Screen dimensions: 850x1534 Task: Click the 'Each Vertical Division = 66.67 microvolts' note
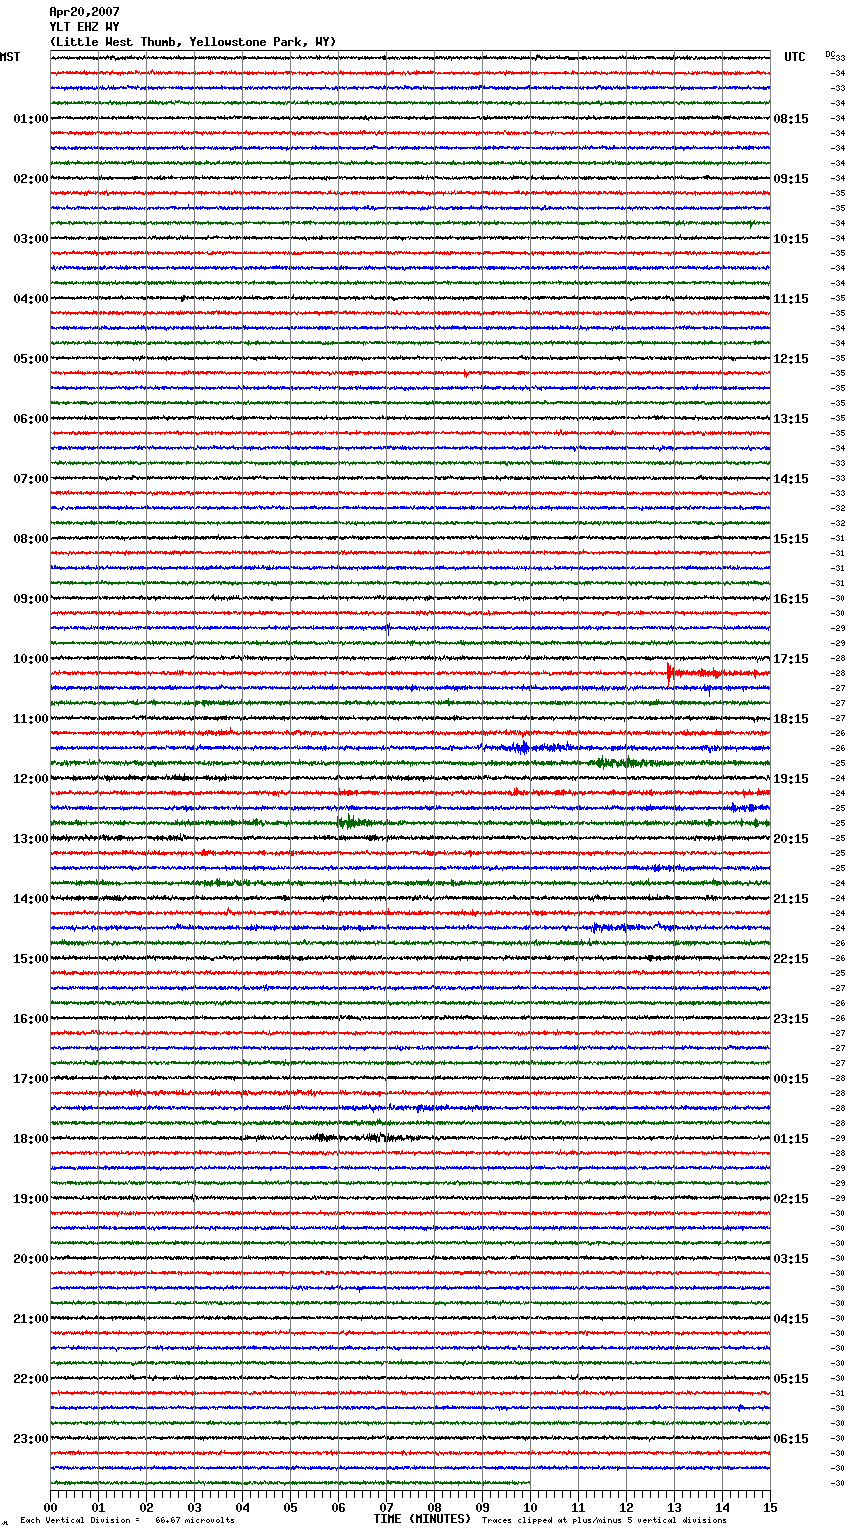click(128, 1520)
